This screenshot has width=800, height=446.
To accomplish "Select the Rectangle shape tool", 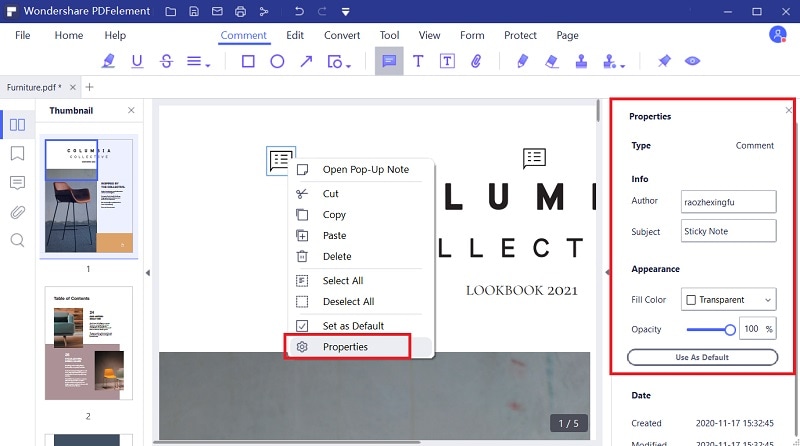I will (248, 62).
